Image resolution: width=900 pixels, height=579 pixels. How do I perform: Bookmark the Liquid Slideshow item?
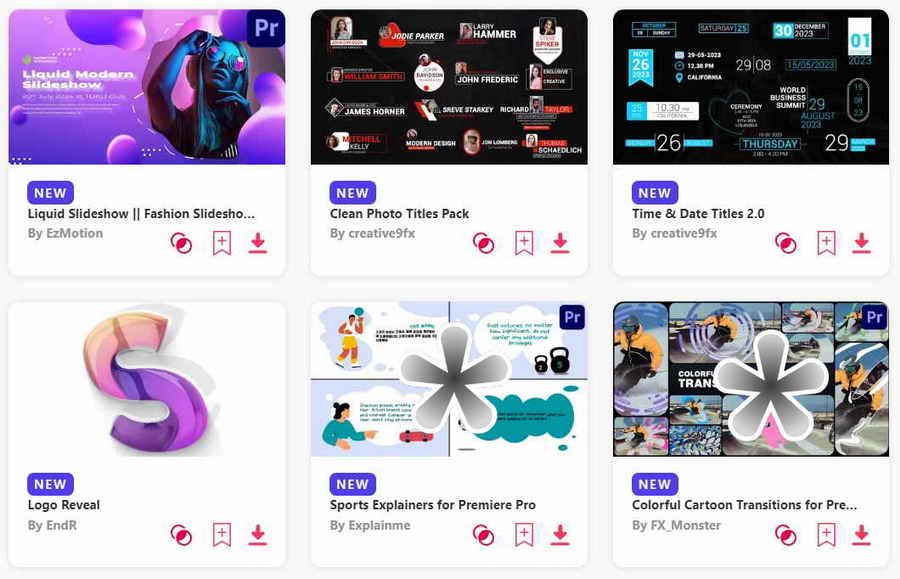click(222, 243)
